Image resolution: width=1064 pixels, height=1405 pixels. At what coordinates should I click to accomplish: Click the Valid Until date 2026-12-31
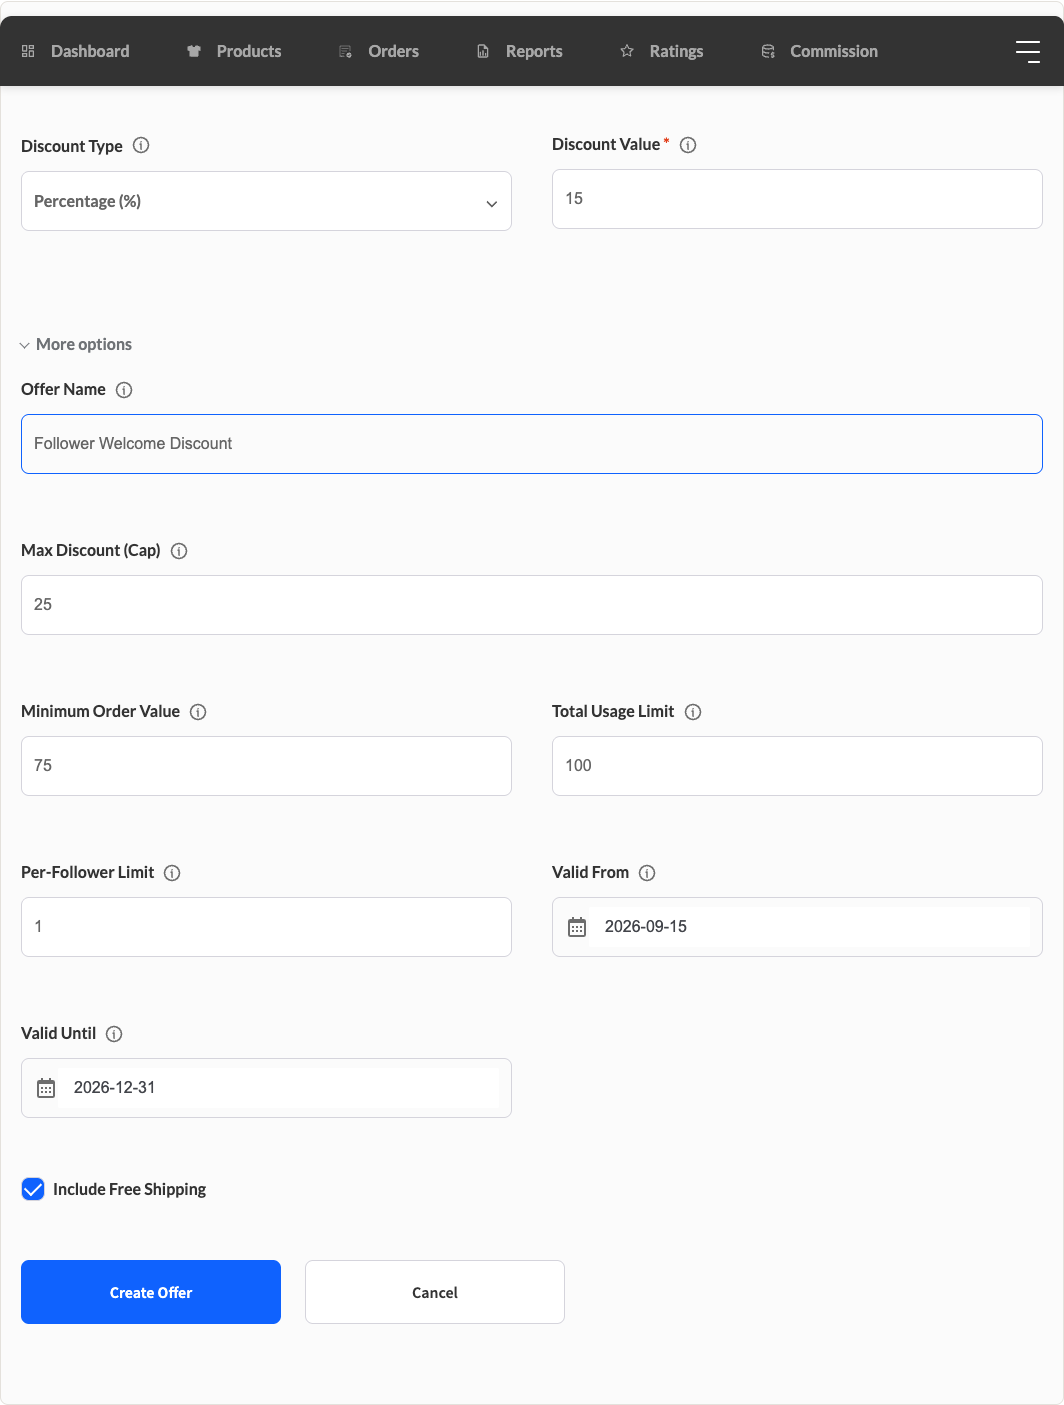point(115,1088)
